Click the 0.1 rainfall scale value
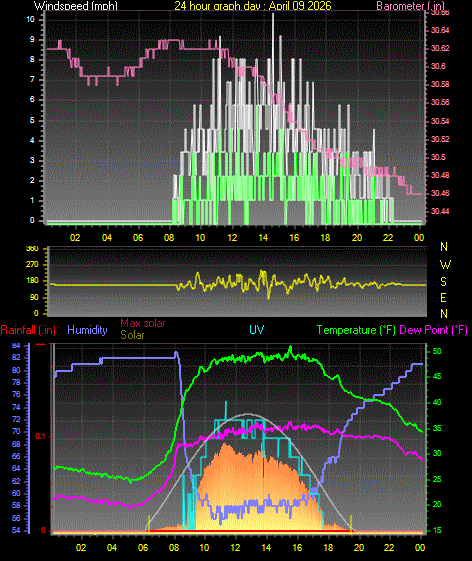Screen dimensions: 472x561 (41, 436)
